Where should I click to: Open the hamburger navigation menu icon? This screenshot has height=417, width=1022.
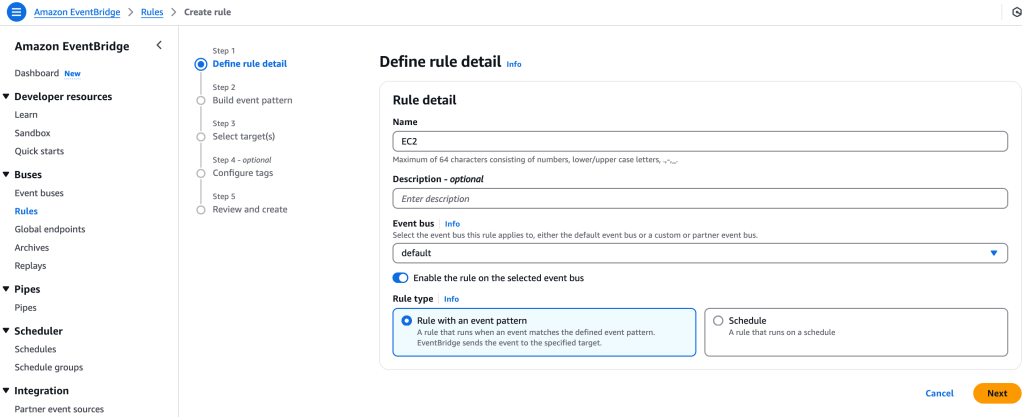click(15, 12)
